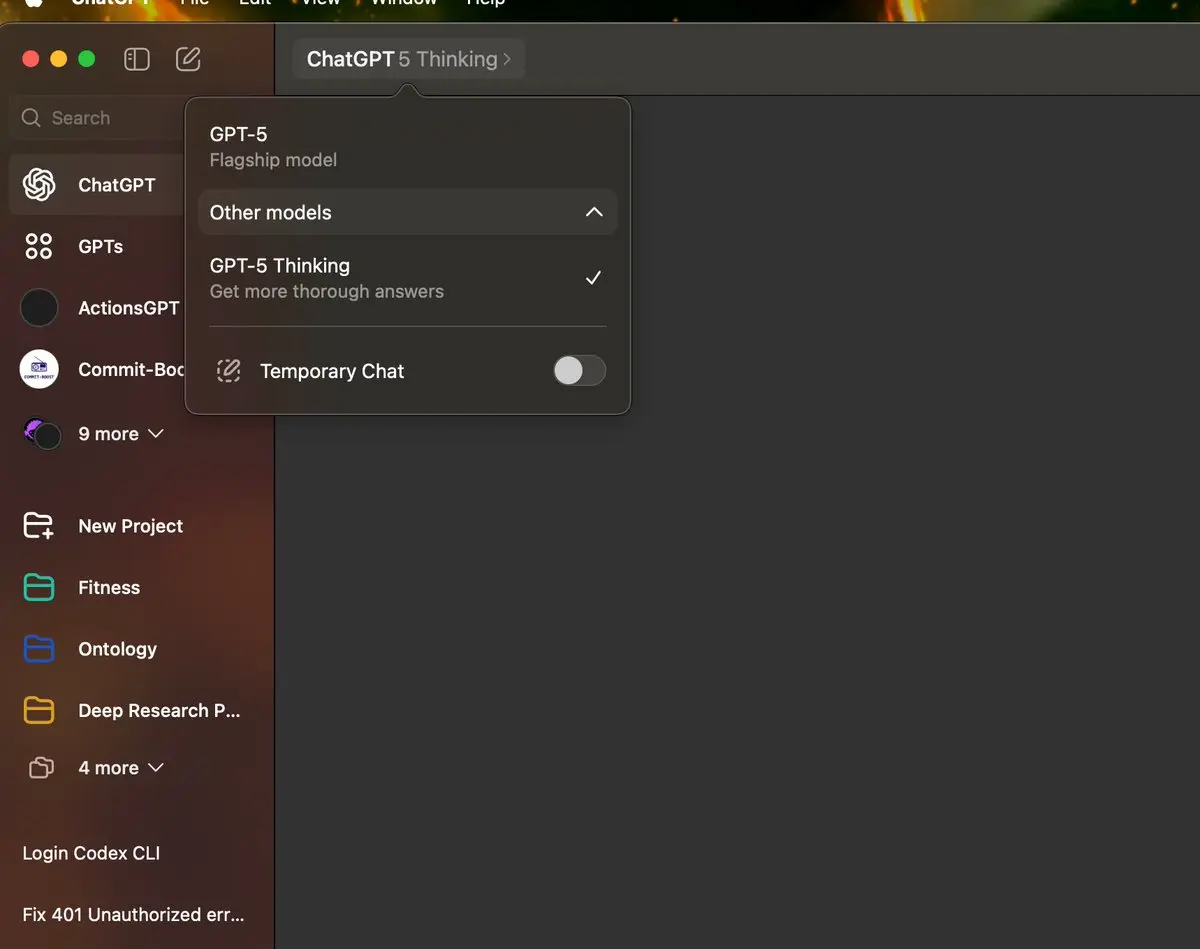Click the ActionsGPT name
This screenshot has height=949, width=1200.
(x=129, y=308)
